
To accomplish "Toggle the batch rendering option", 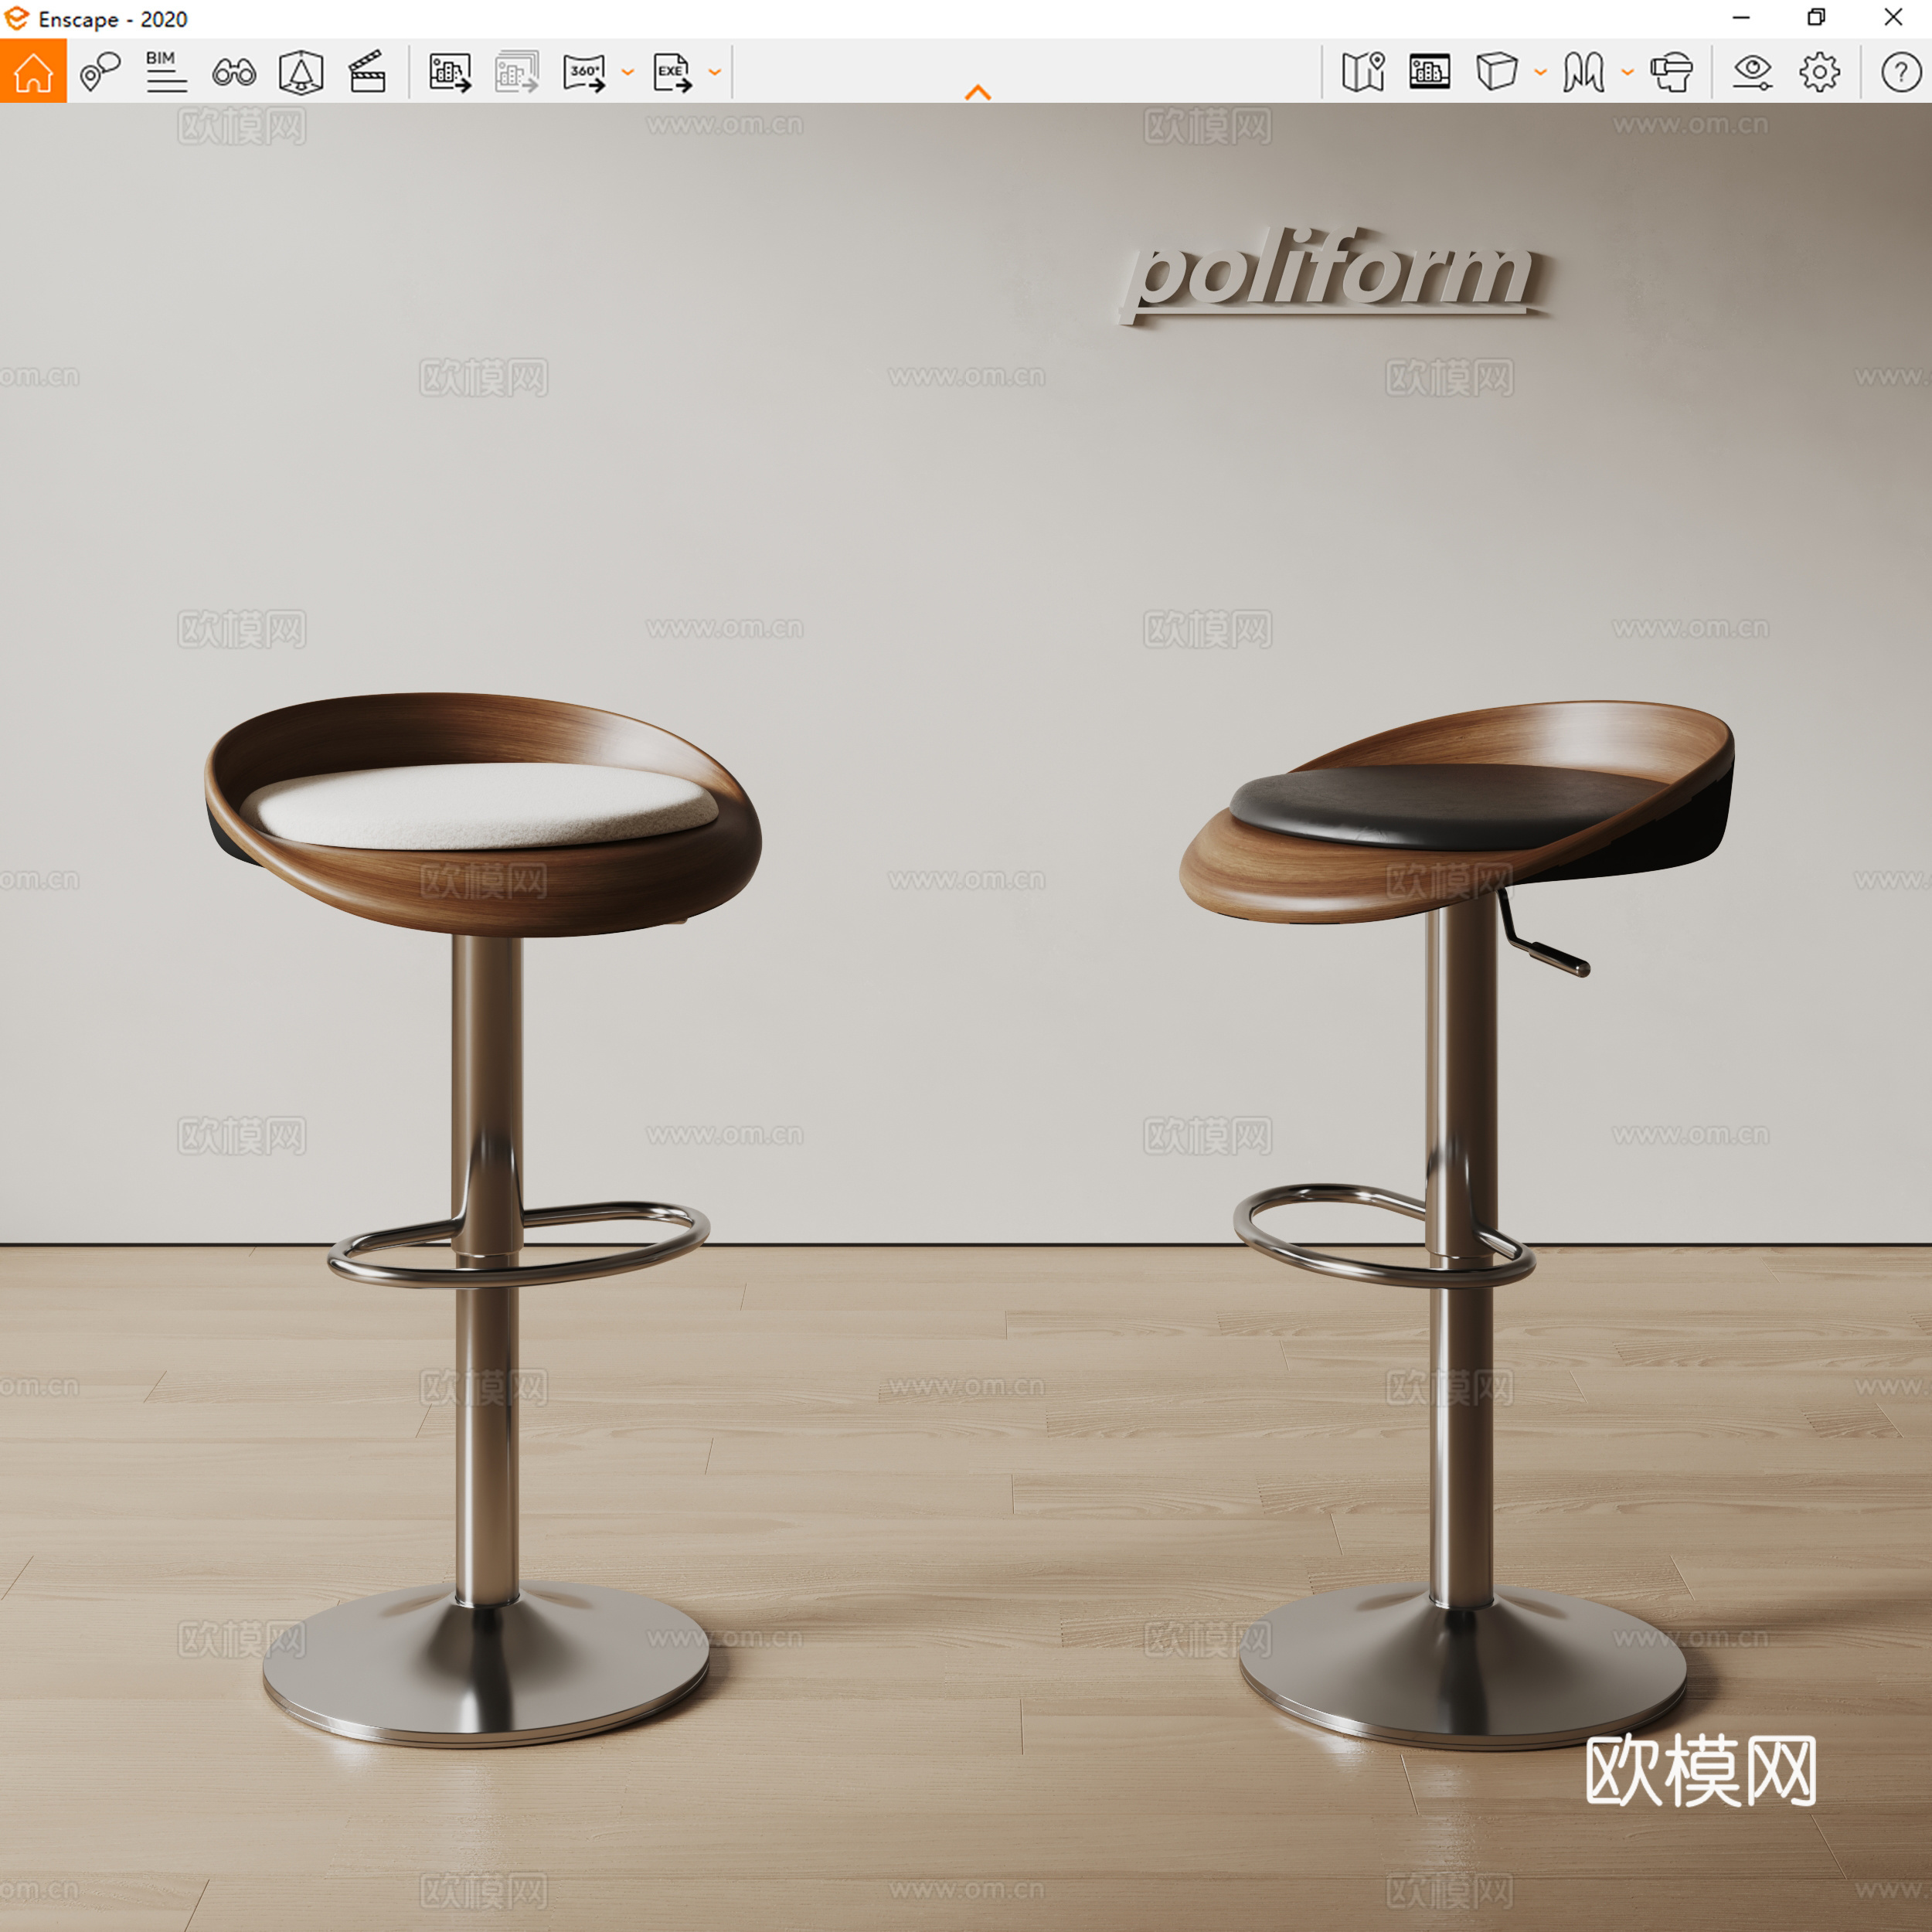I will [x=516, y=70].
